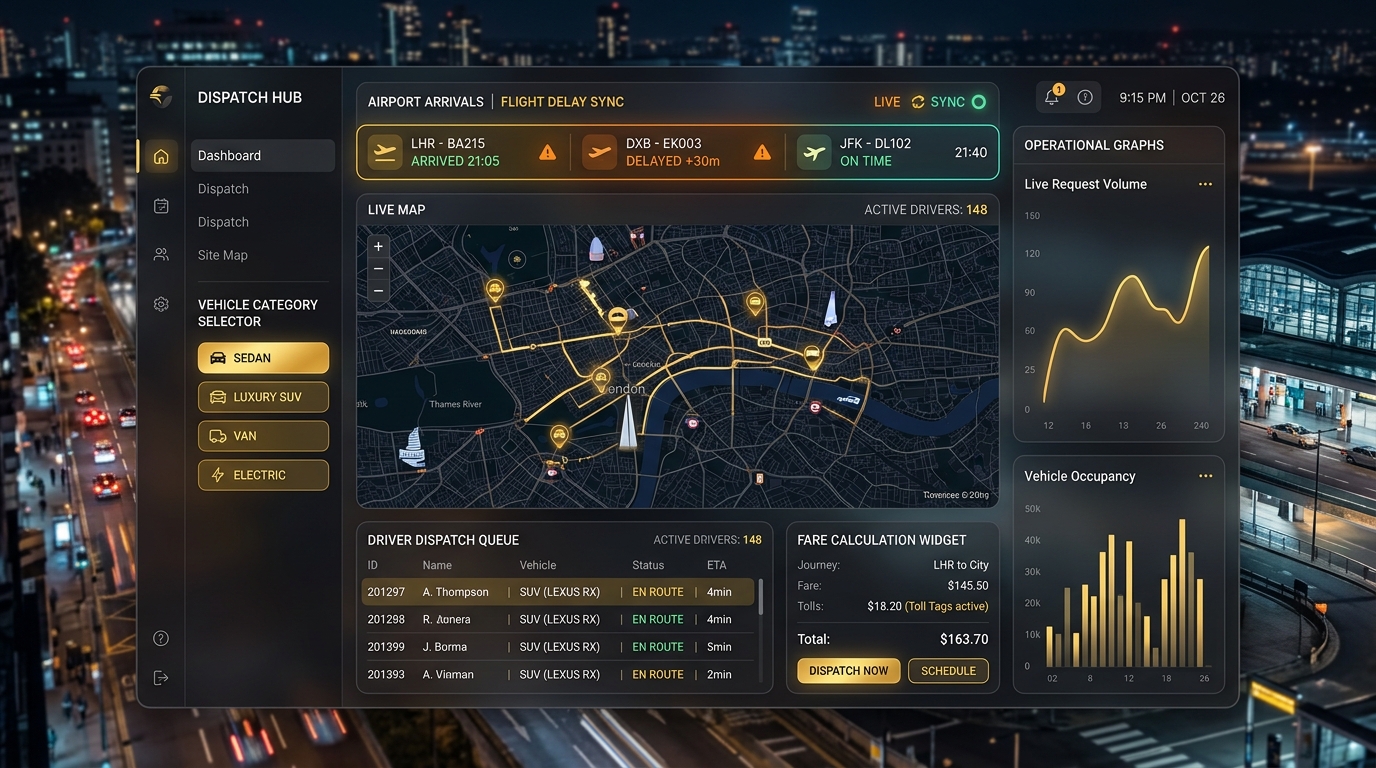Select the ELECTRIC vehicle category
The image size is (1376, 768).
coord(263,475)
